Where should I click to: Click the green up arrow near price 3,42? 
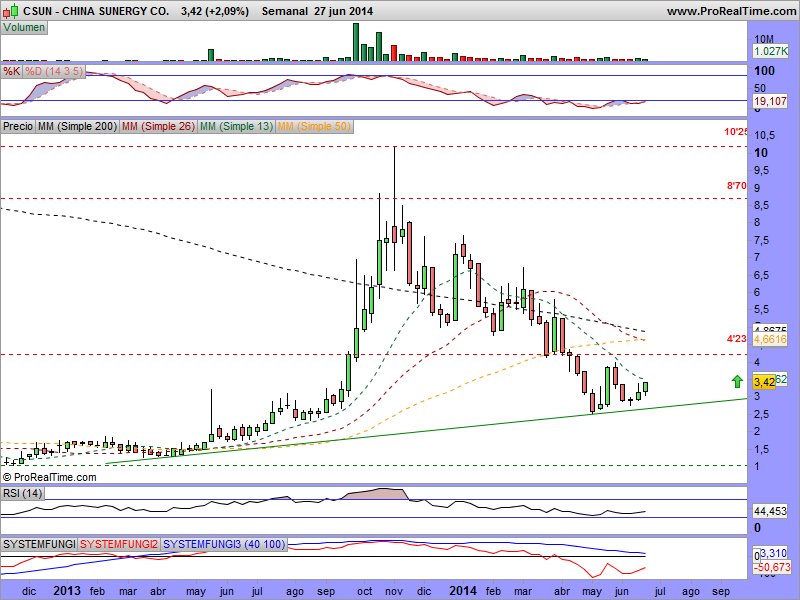pyautogui.click(x=737, y=381)
